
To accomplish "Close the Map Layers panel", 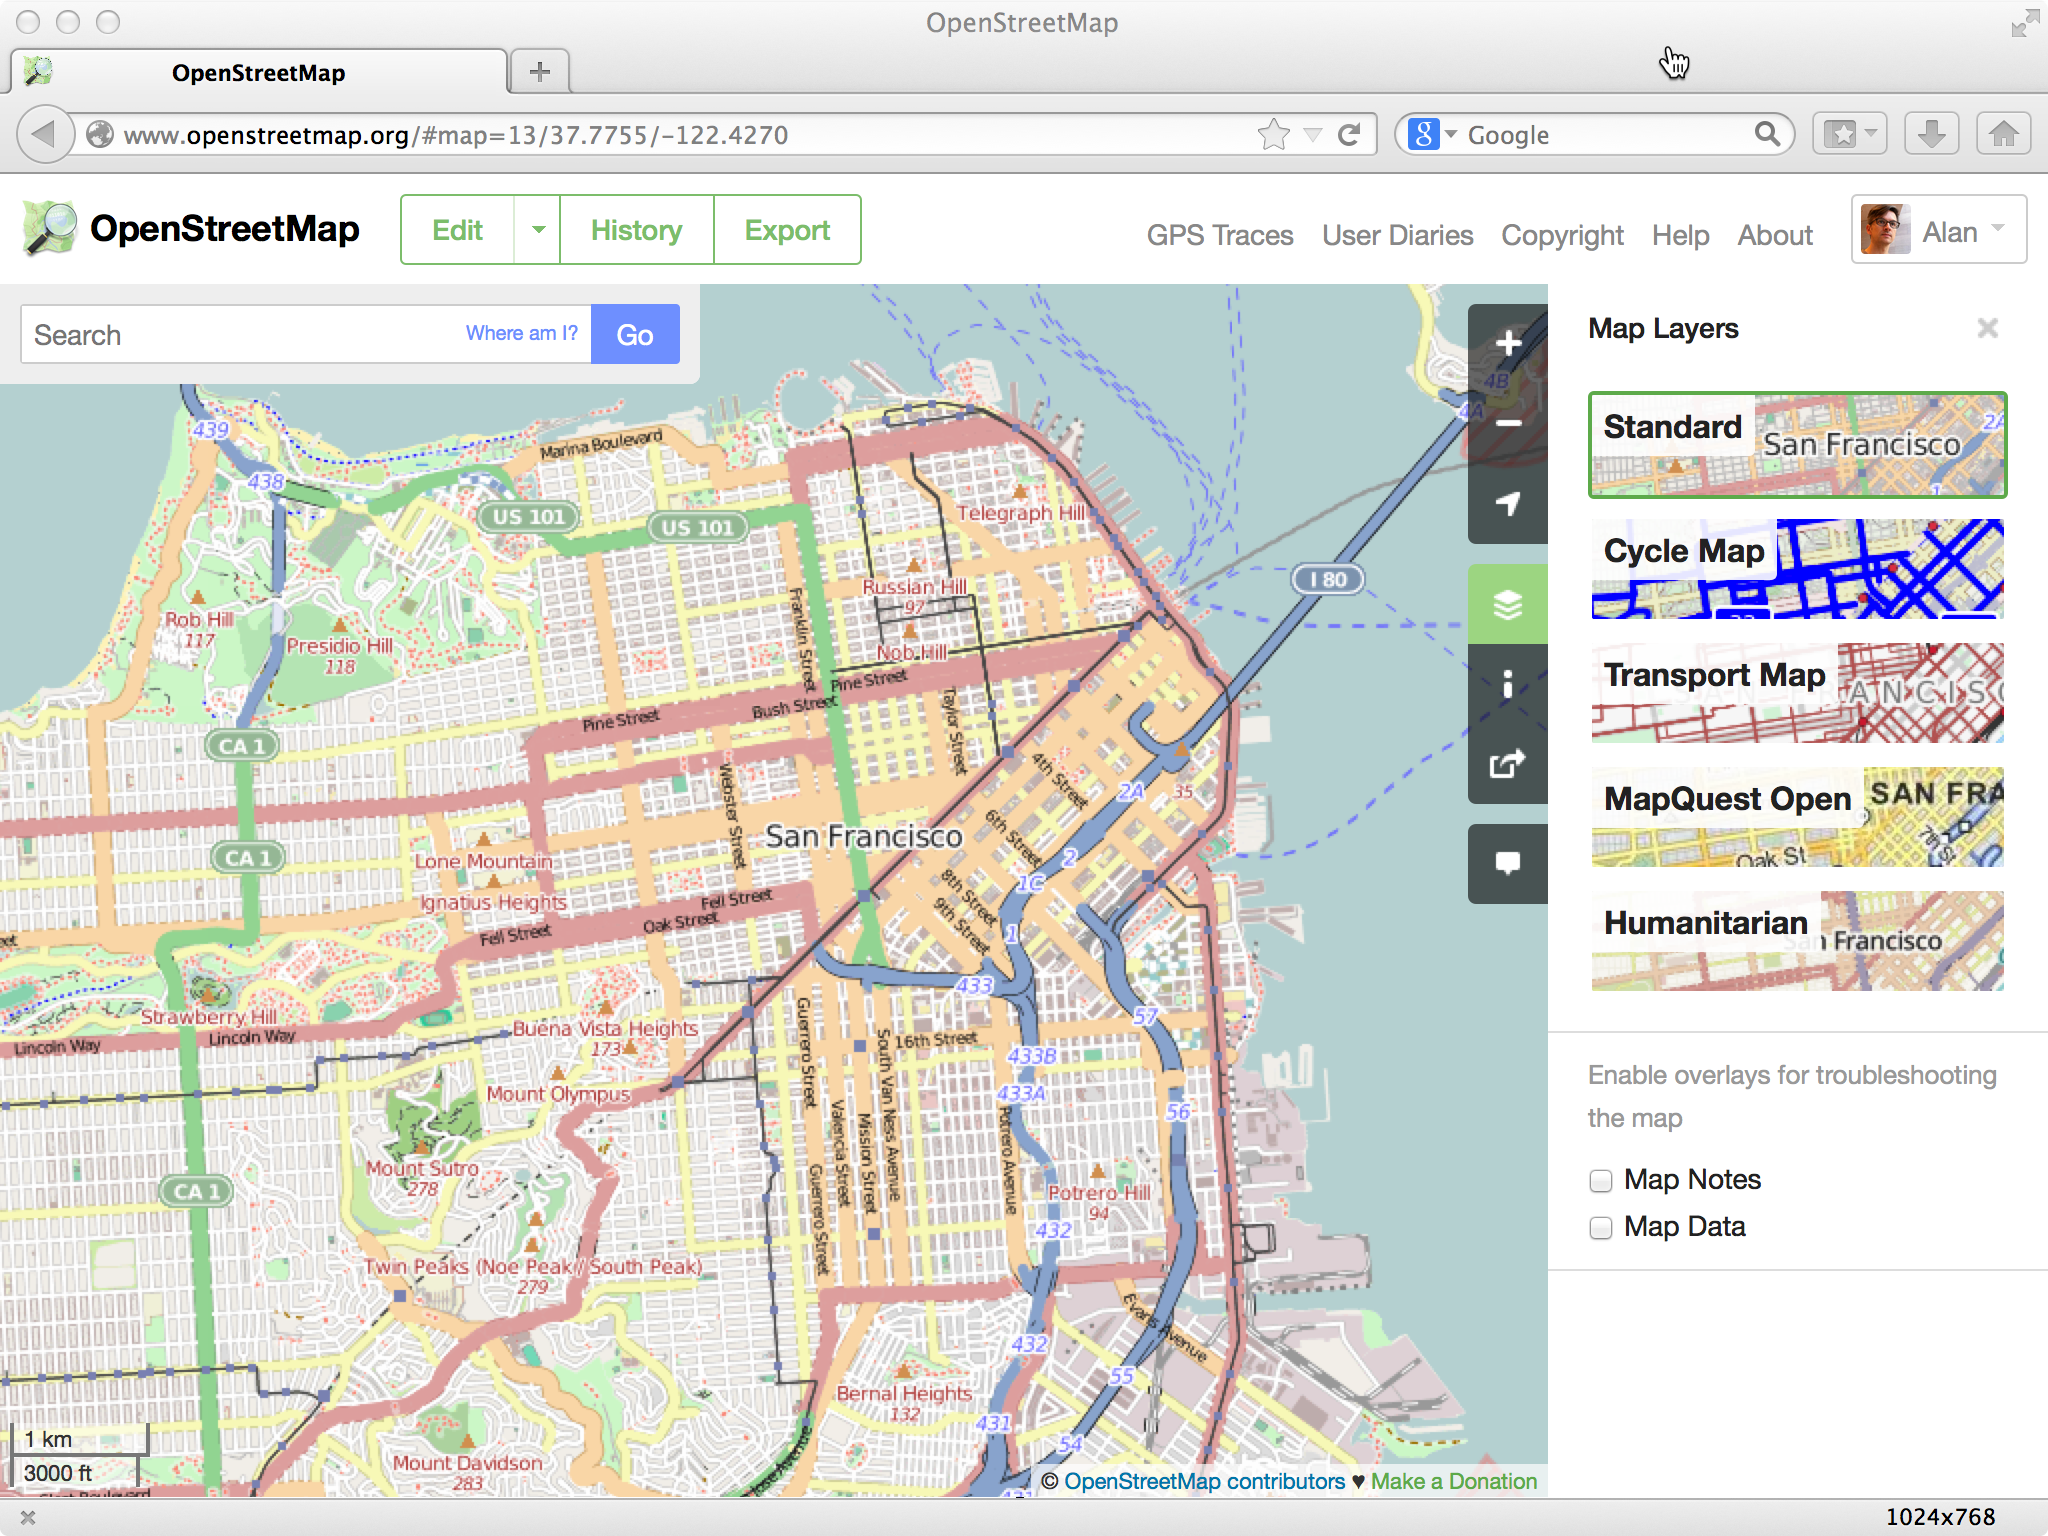I will [x=1987, y=328].
